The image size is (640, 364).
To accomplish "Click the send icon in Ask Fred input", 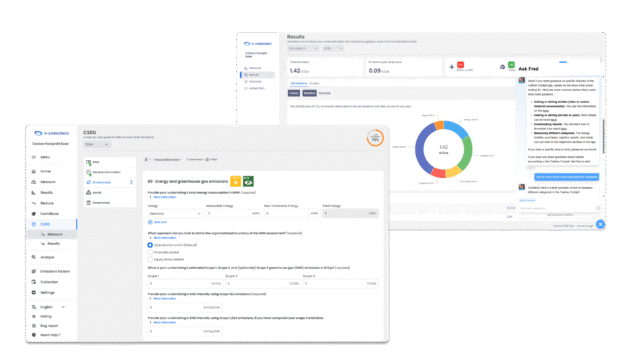I will (598, 209).
